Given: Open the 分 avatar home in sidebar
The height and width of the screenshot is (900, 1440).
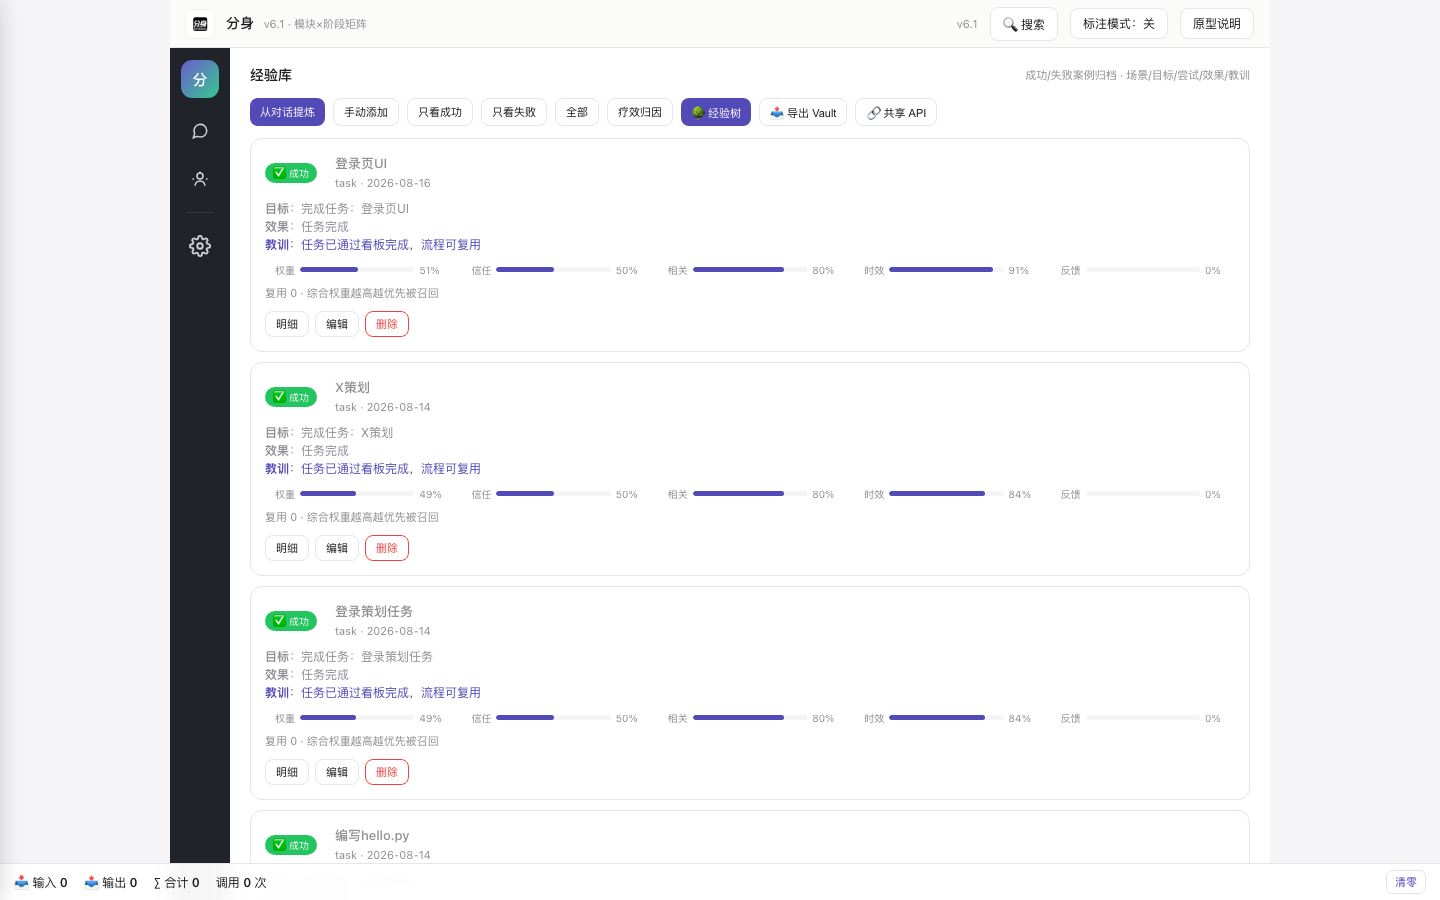Looking at the screenshot, I should pyautogui.click(x=200, y=79).
